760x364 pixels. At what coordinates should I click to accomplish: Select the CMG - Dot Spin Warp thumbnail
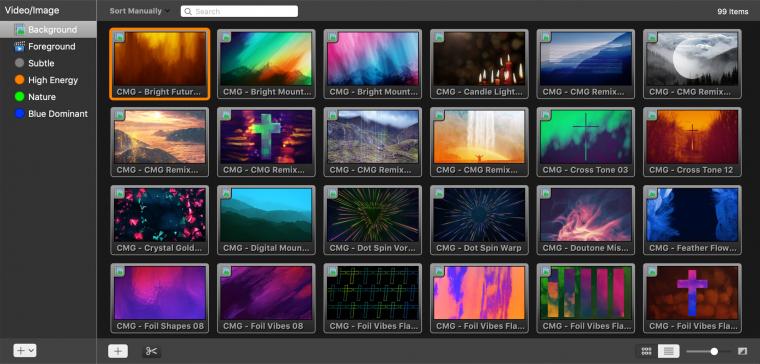point(479,220)
